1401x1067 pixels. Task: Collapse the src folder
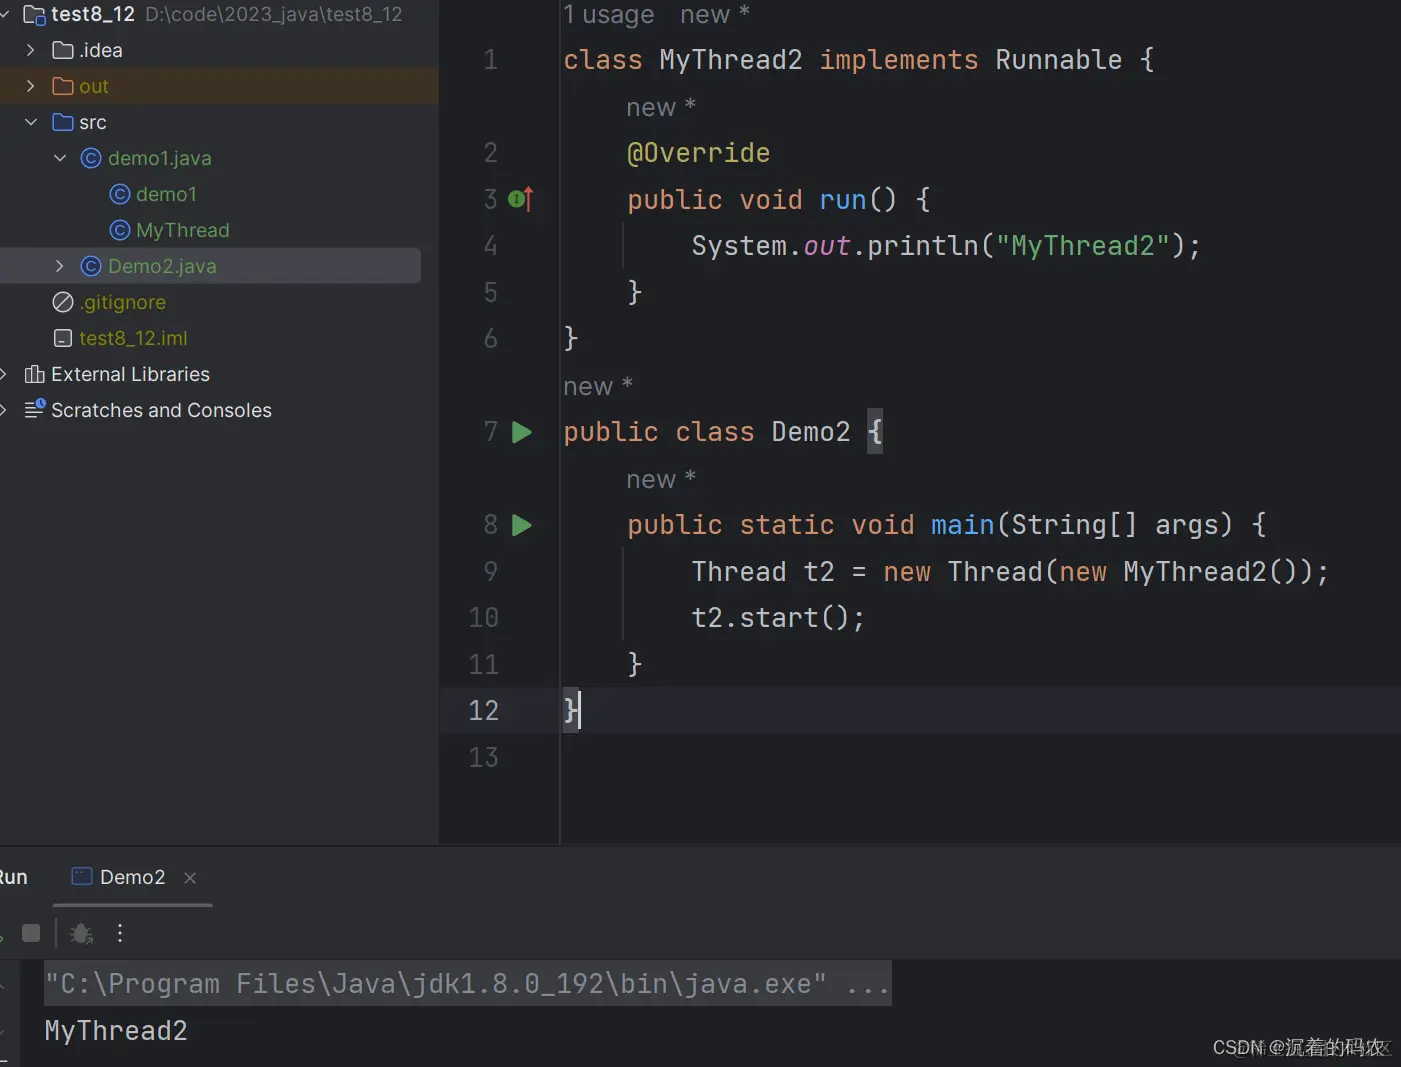pos(30,122)
